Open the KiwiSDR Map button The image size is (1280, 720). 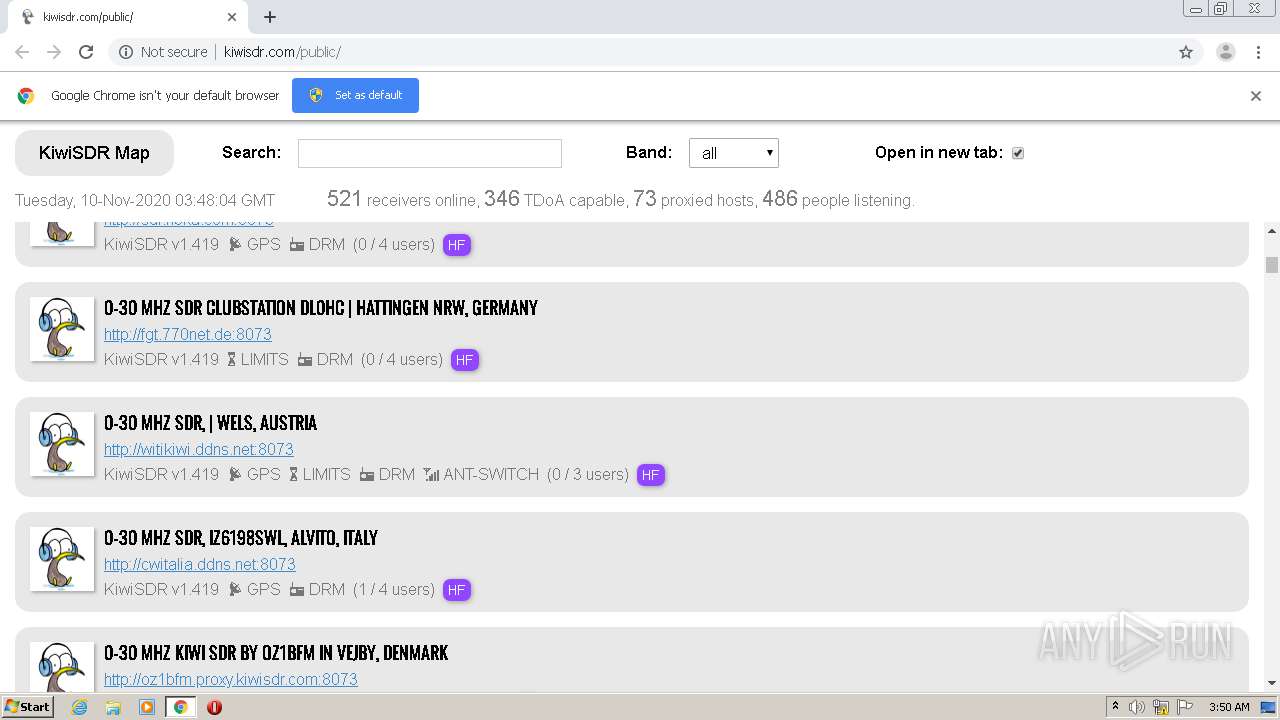click(94, 153)
